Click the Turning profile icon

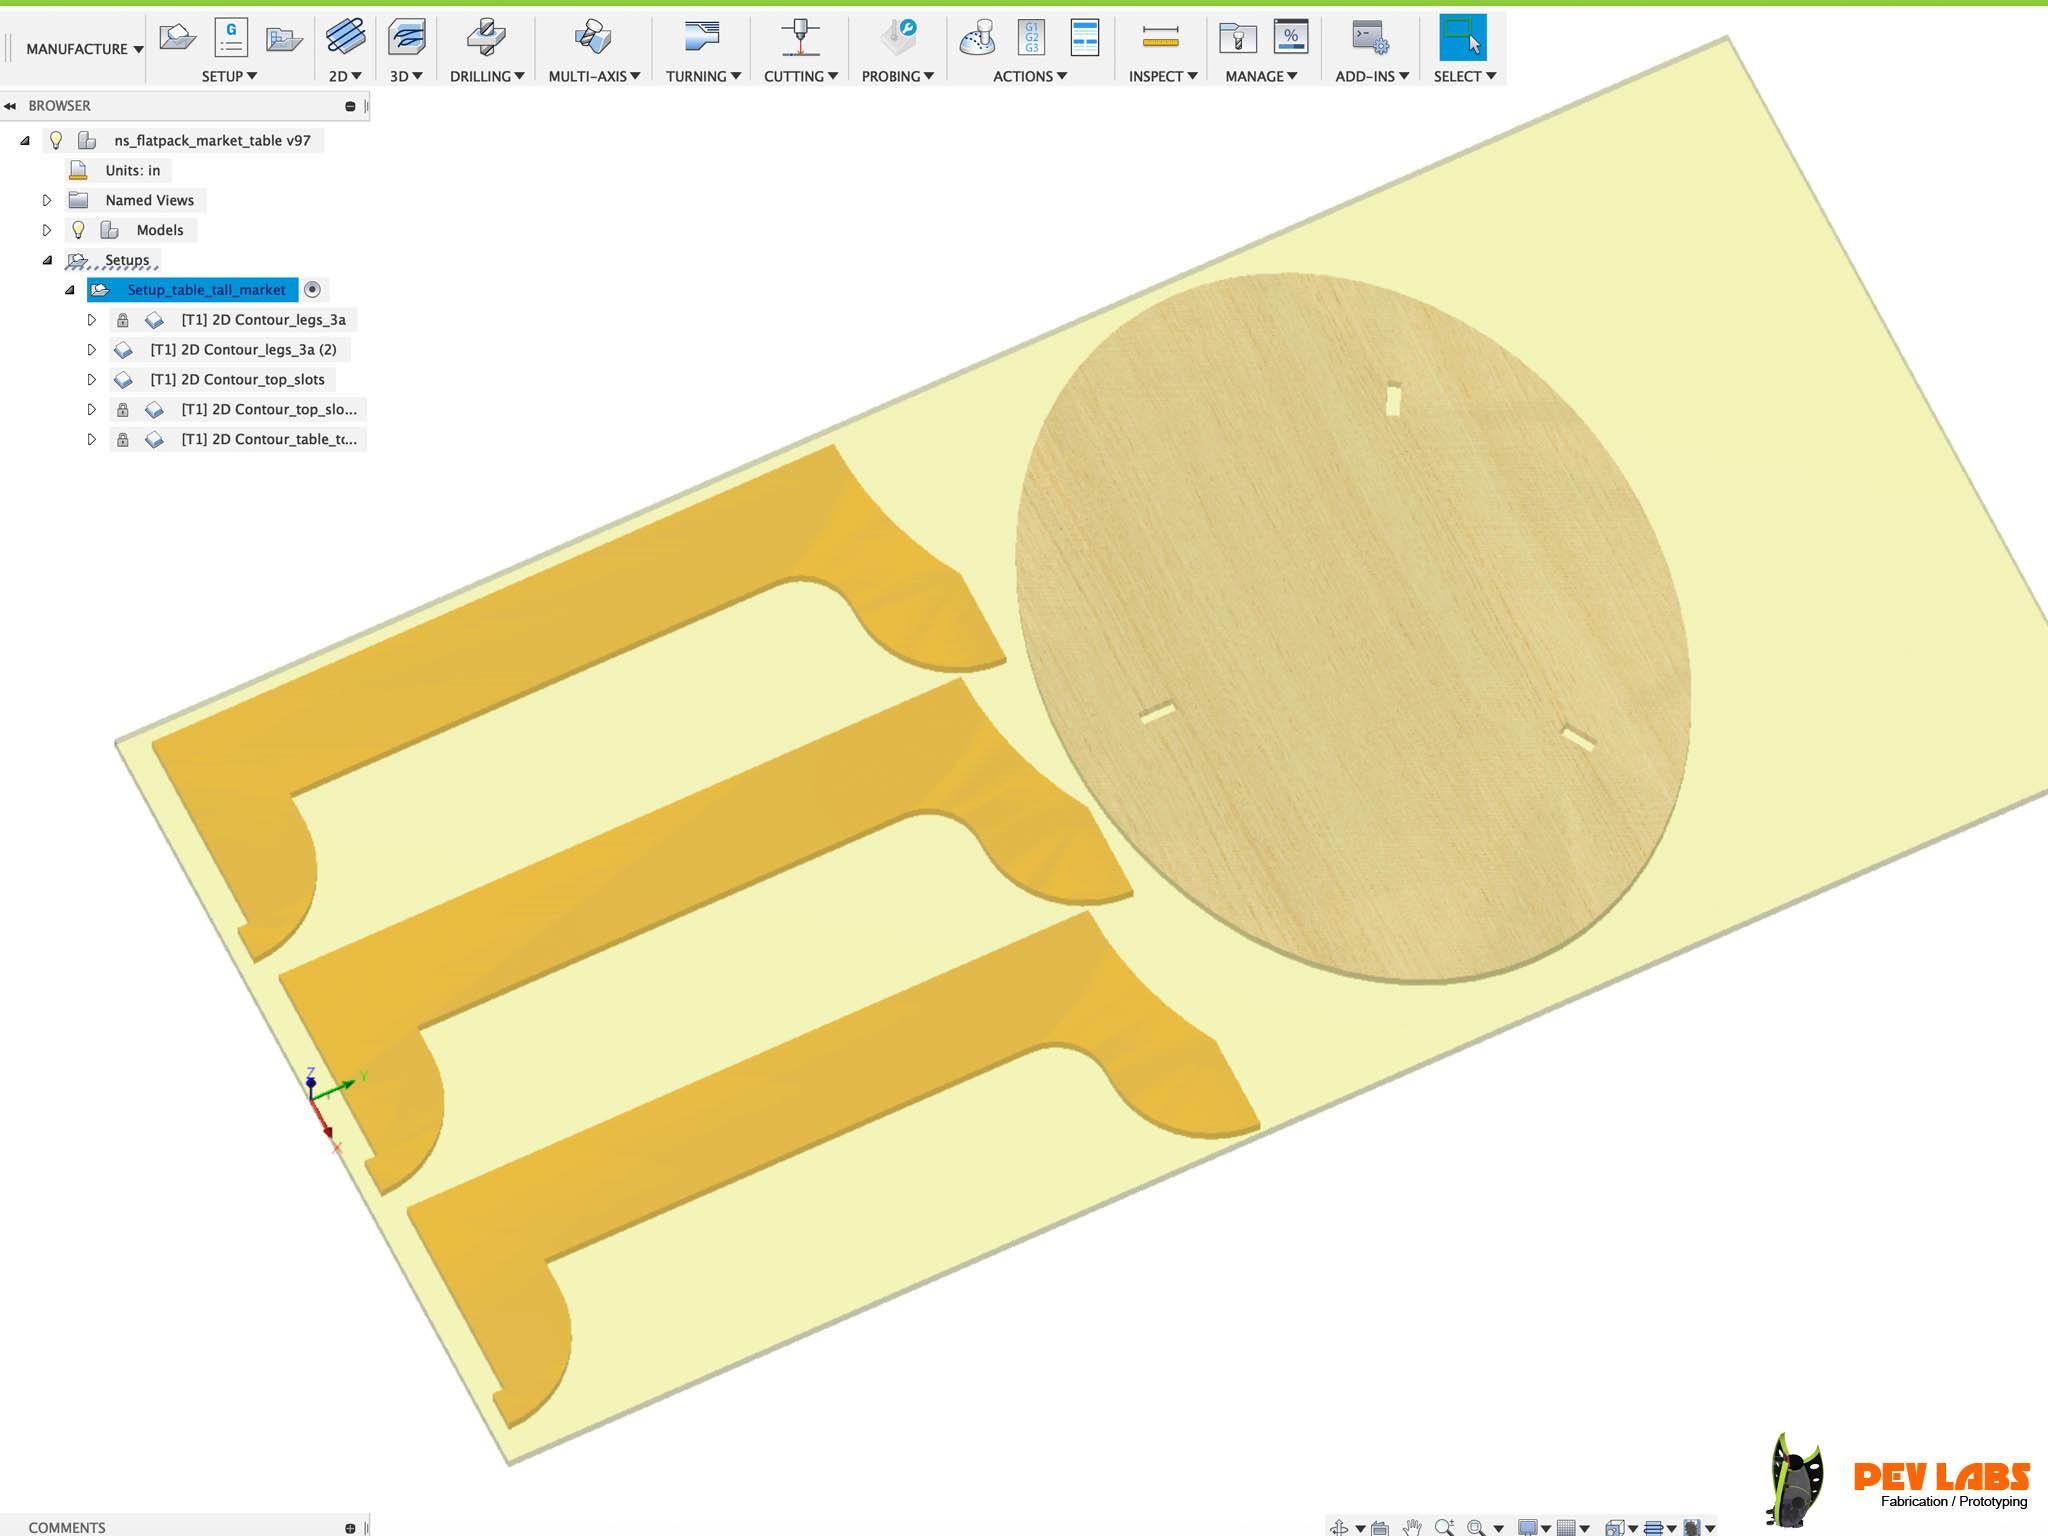pos(702,38)
